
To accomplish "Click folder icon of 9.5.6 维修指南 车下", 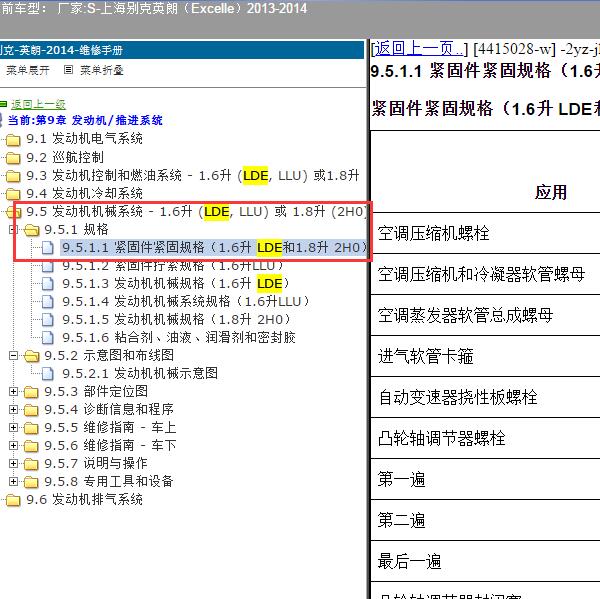I will coord(31,446).
